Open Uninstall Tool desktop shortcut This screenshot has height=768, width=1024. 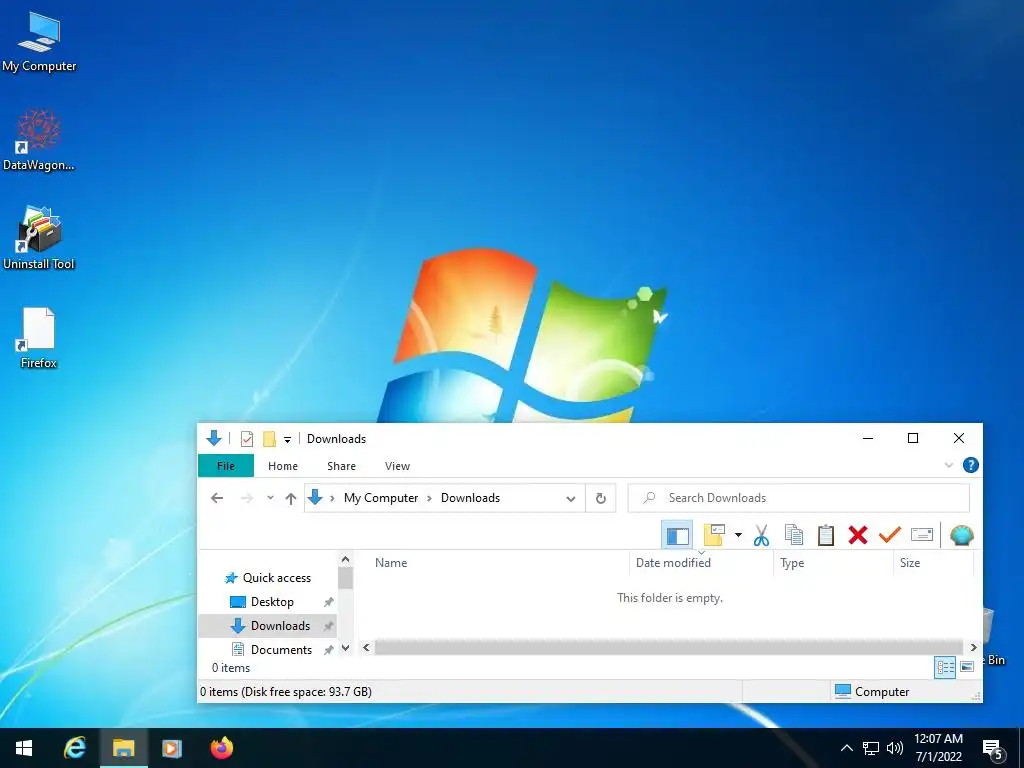click(x=39, y=238)
